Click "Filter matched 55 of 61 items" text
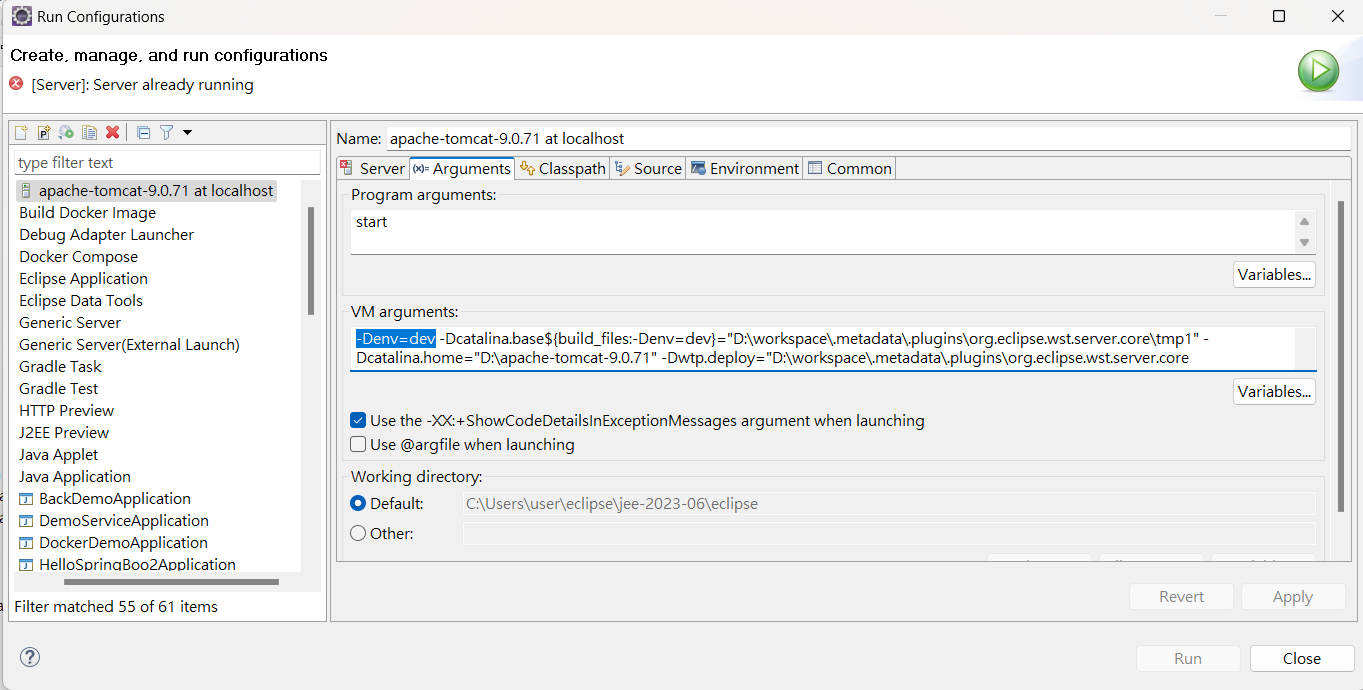Image resolution: width=1363 pixels, height=690 pixels. coord(116,606)
